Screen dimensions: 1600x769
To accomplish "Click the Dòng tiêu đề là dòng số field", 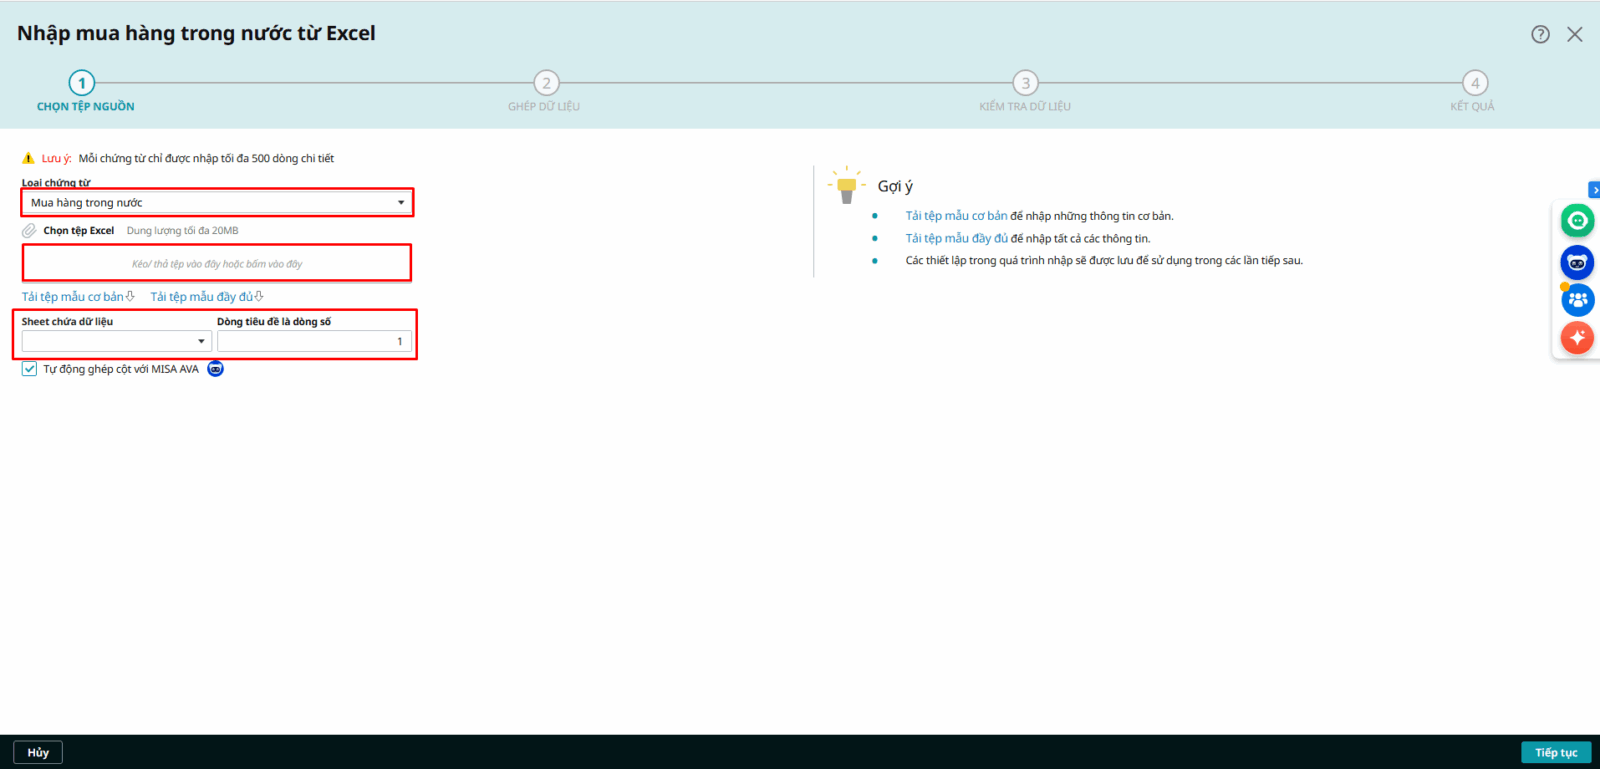I will pyautogui.click(x=313, y=342).
